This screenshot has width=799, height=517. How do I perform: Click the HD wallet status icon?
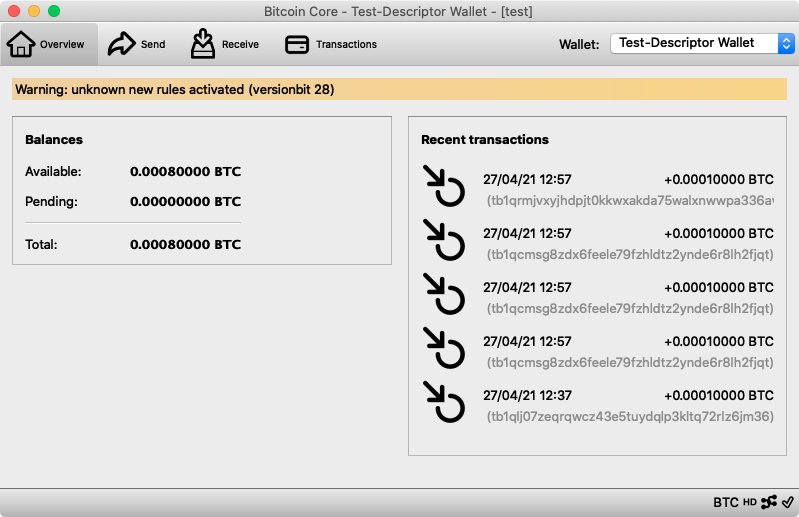(750, 502)
